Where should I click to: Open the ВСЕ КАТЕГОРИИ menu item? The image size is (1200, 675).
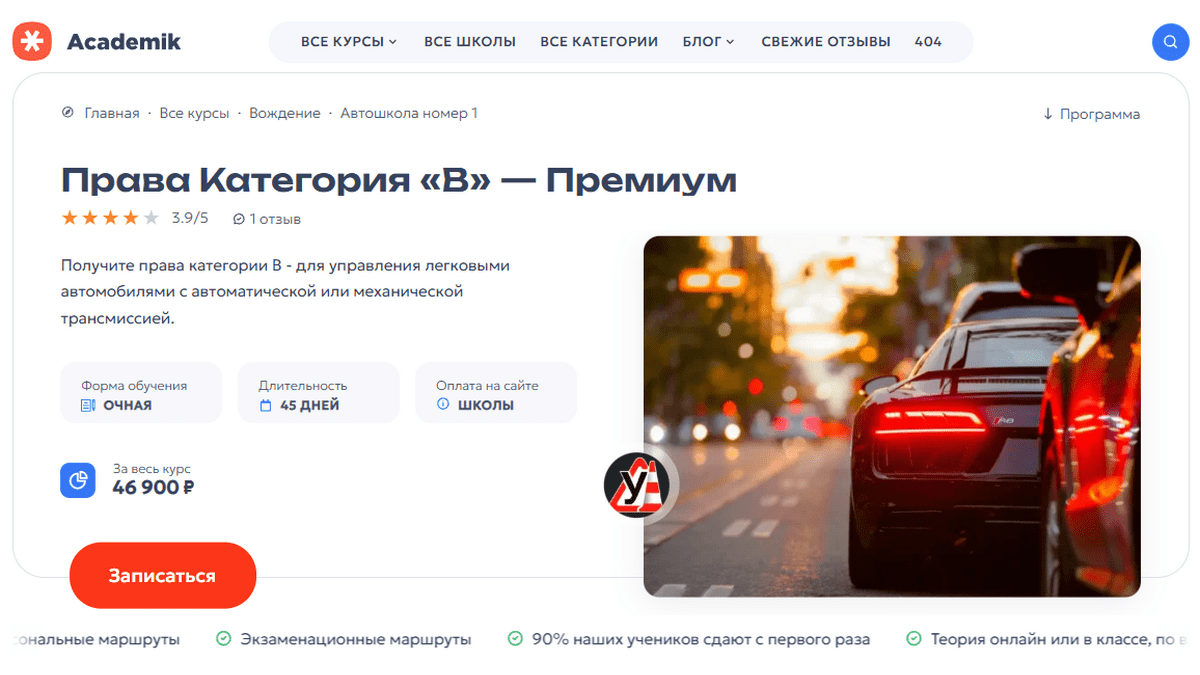pyautogui.click(x=599, y=42)
